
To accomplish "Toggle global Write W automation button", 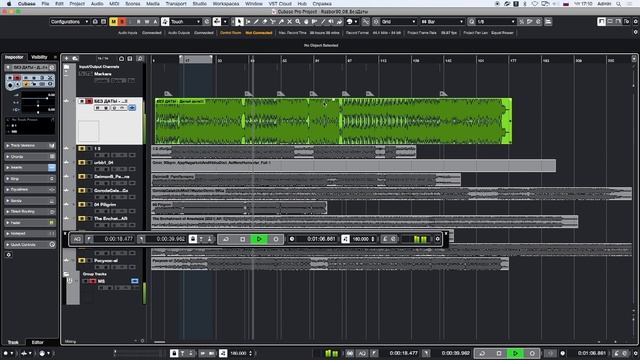I will (147, 22).
